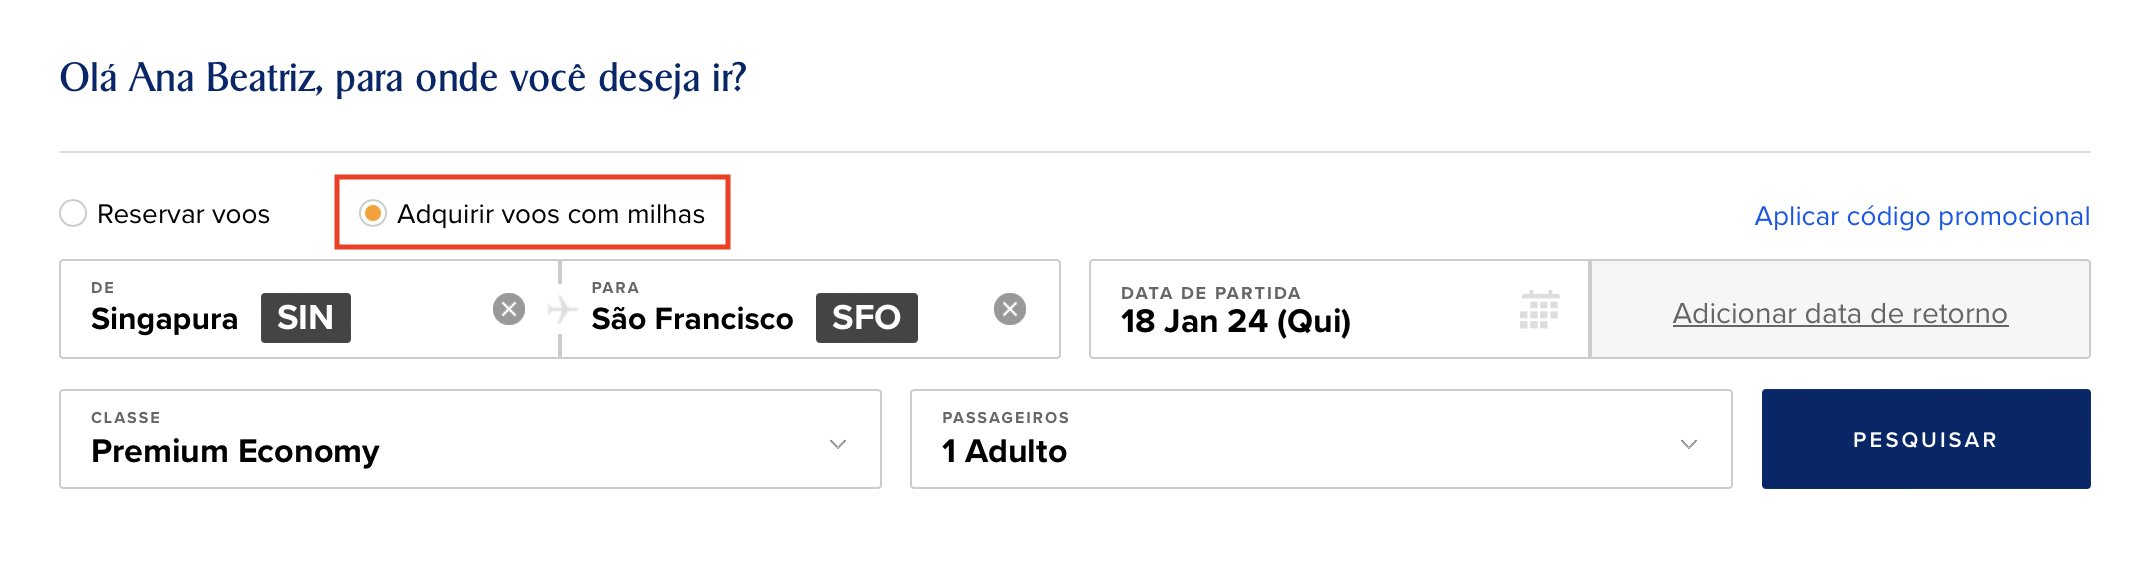Click the SFO airport code badge
This screenshot has height=574, width=2150.
[867, 318]
